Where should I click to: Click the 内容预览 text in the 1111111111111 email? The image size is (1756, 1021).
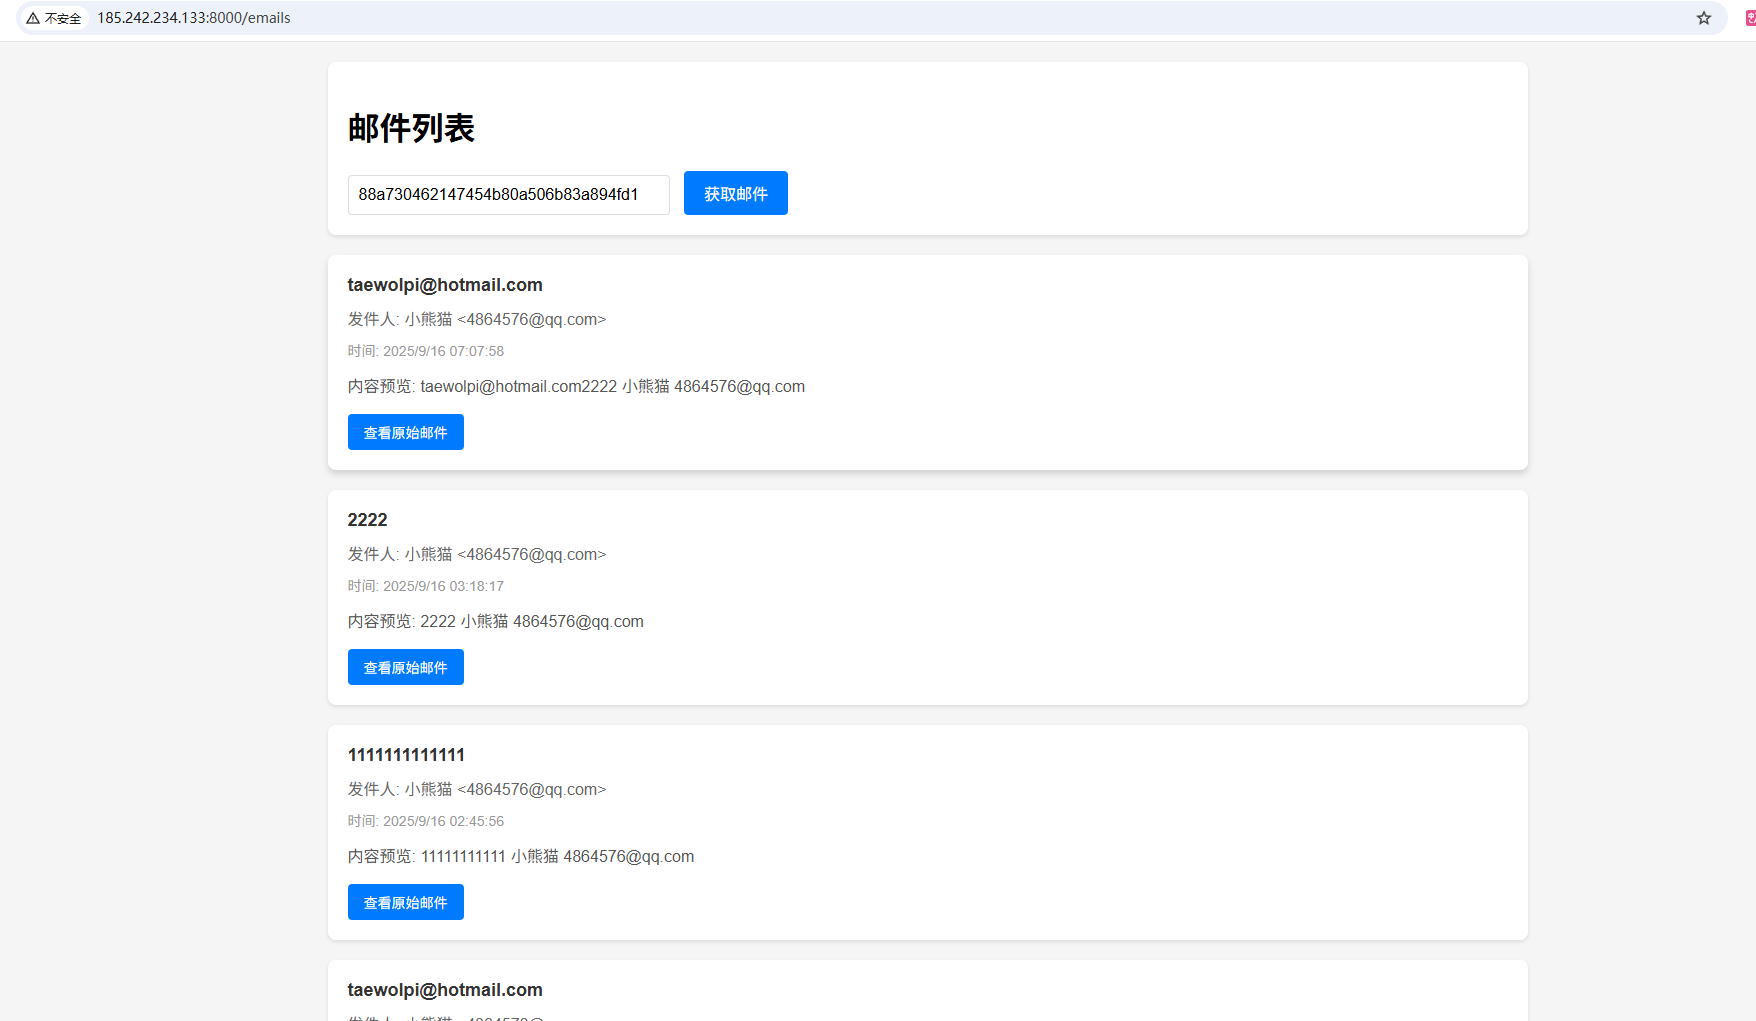(520, 856)
